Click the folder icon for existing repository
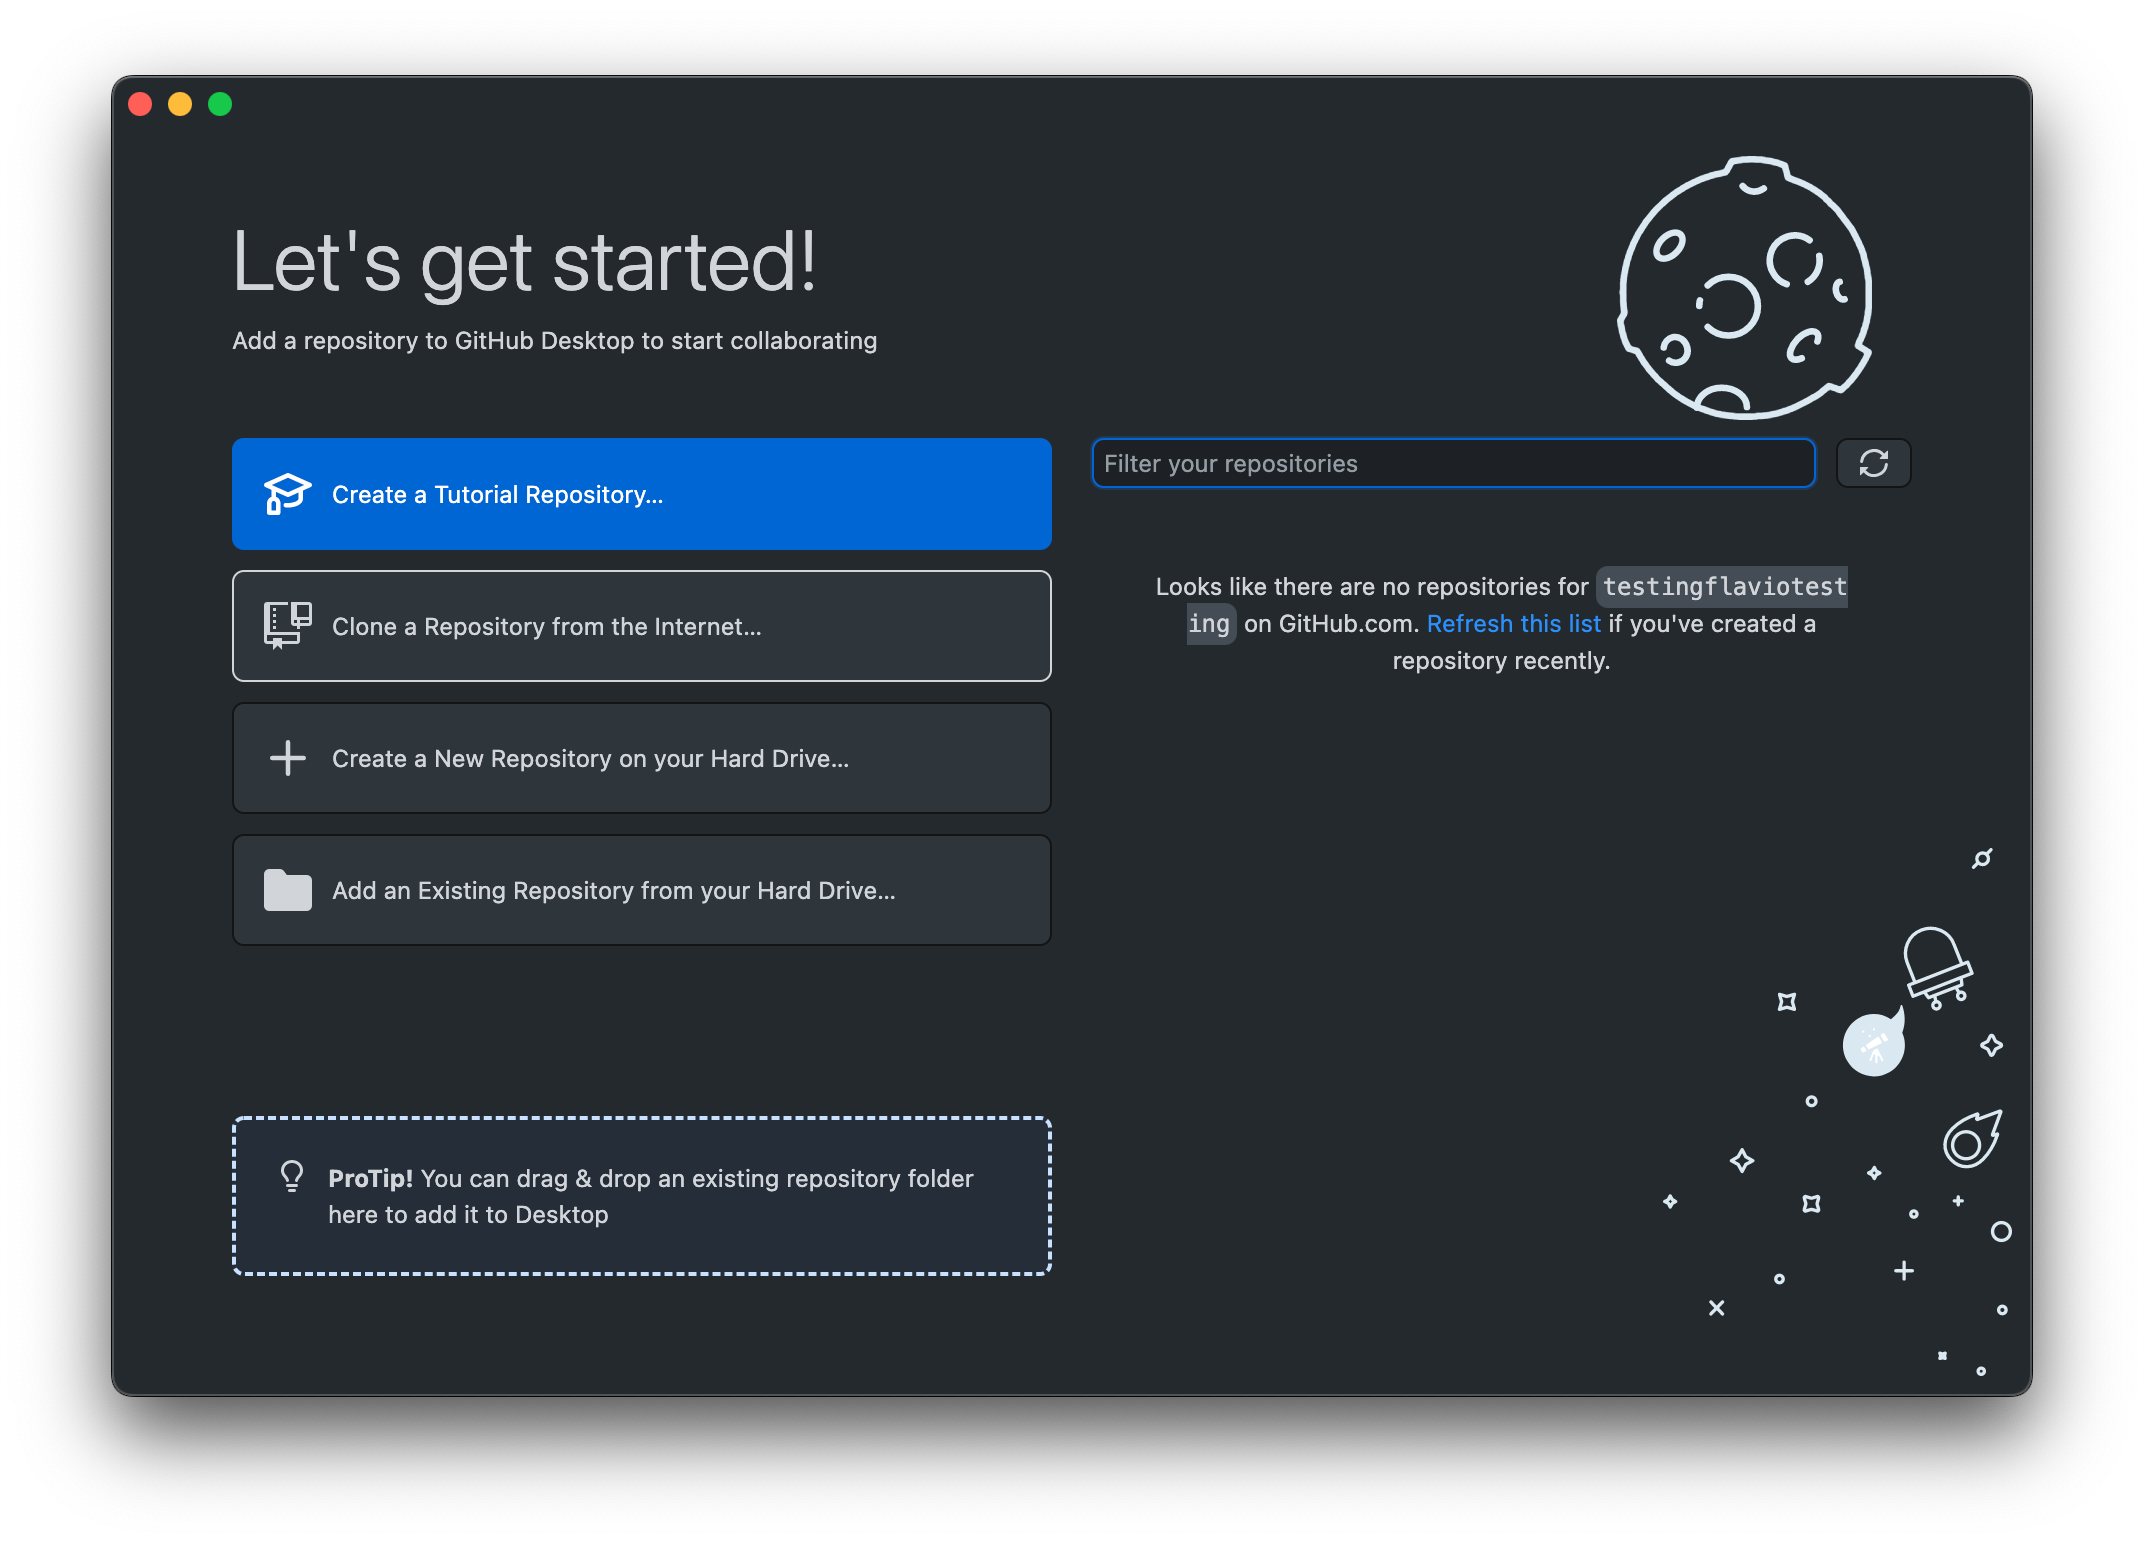Screen dimensions: 2144x1544 (287, 890)
